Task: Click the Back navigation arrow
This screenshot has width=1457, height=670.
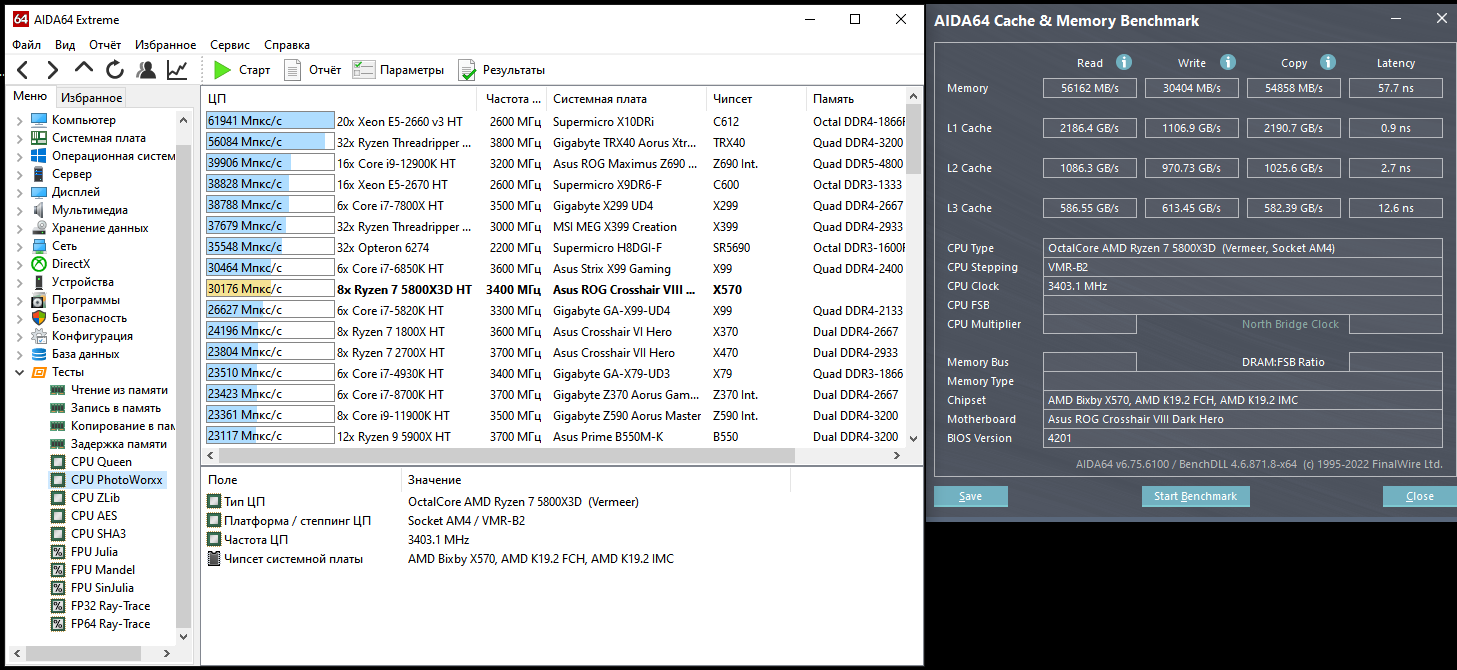Action: pos(23,70)
